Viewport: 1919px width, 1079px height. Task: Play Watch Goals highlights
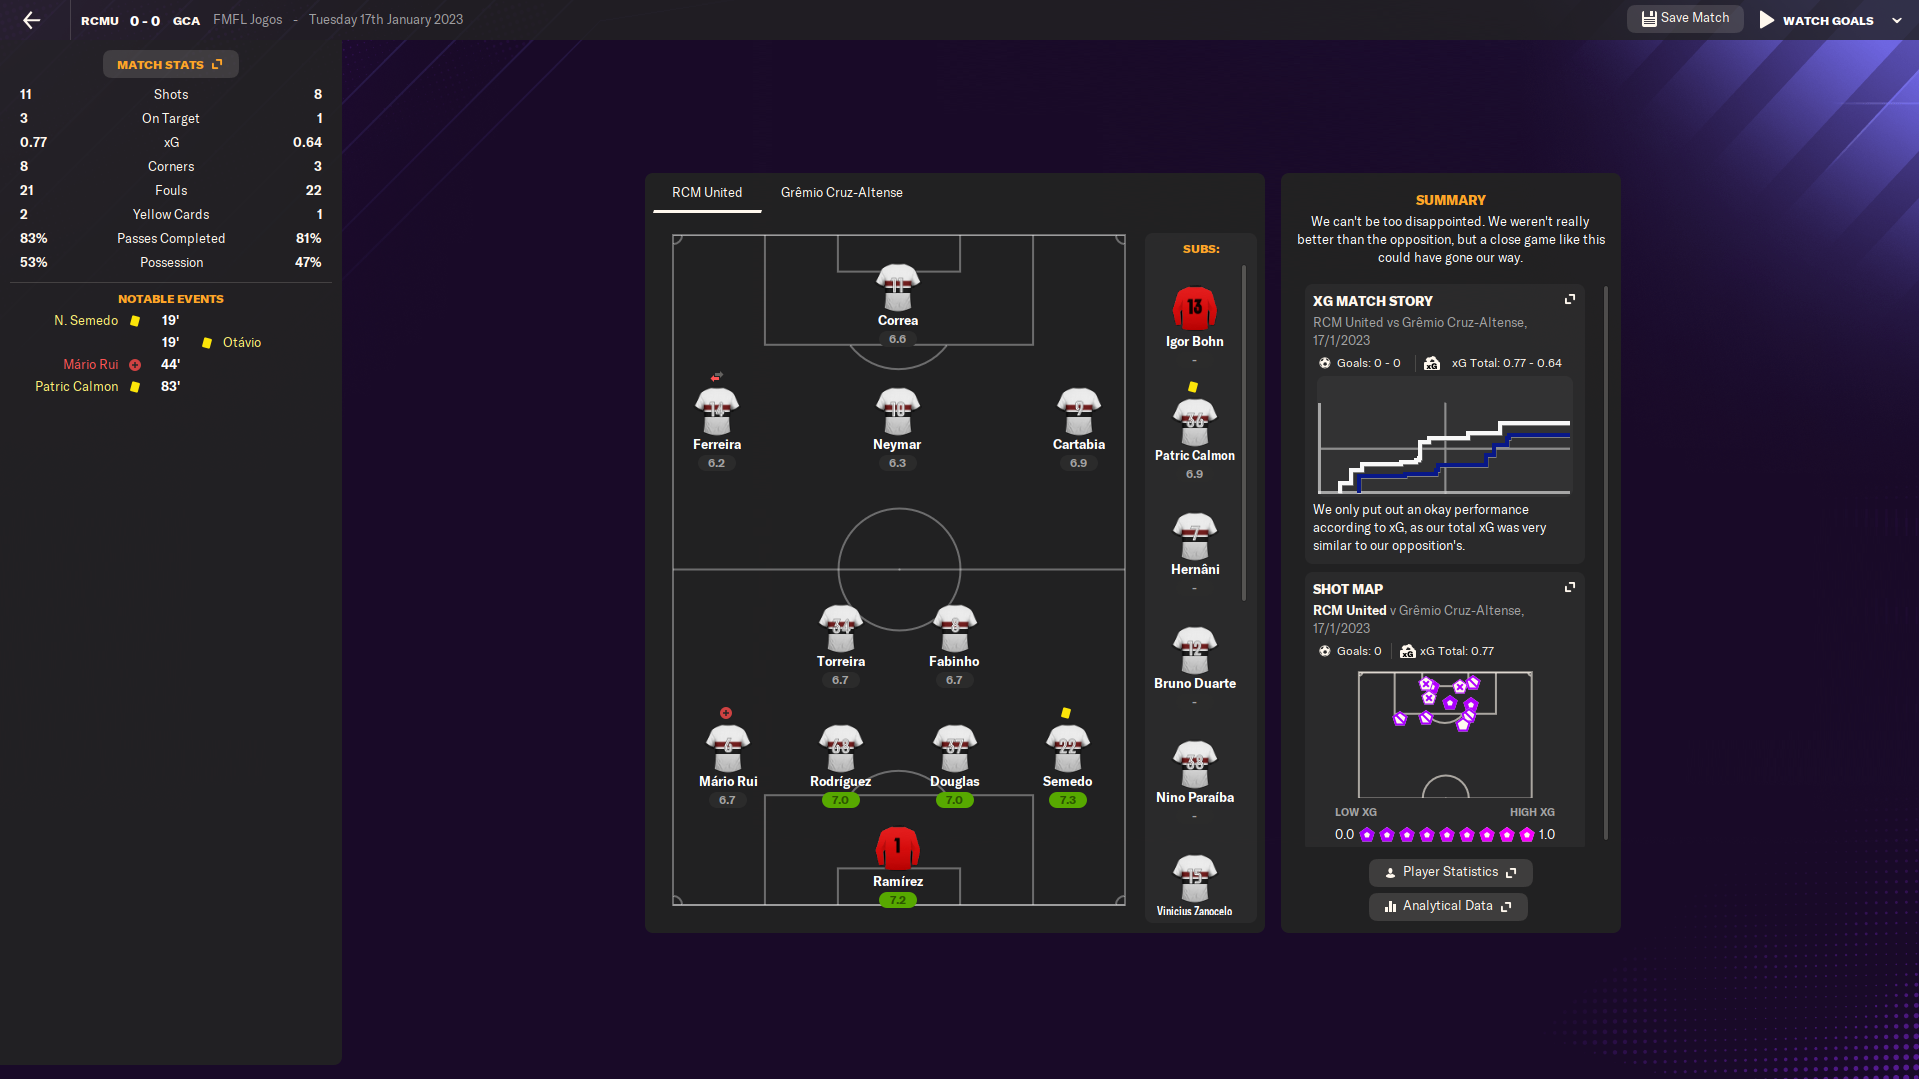(x=1817, y=20)
